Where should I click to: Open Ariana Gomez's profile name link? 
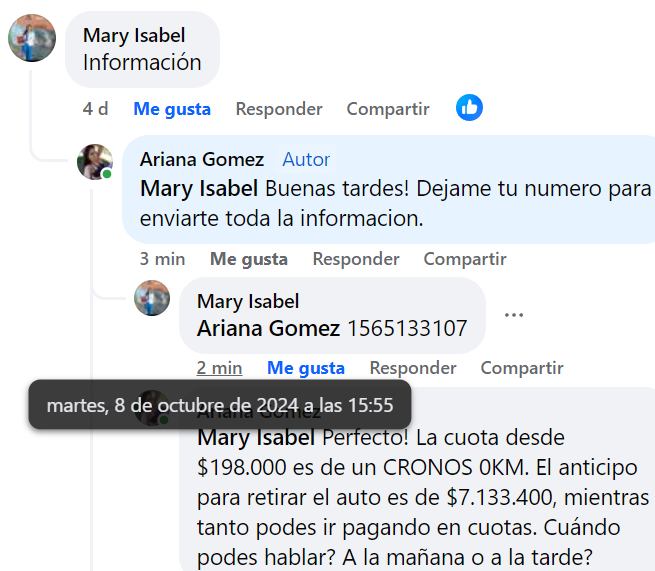[x=202, y=160]
